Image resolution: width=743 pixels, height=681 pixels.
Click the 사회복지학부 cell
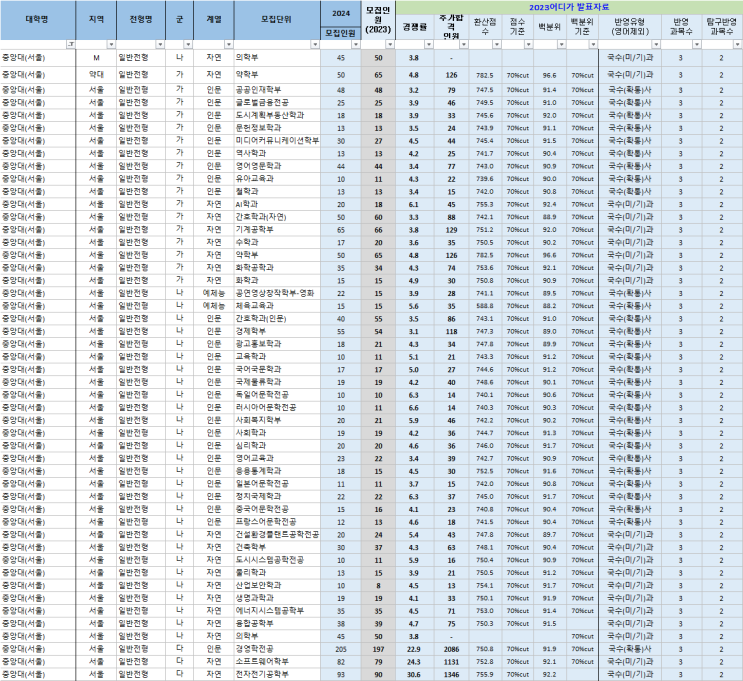pos(277,420)
